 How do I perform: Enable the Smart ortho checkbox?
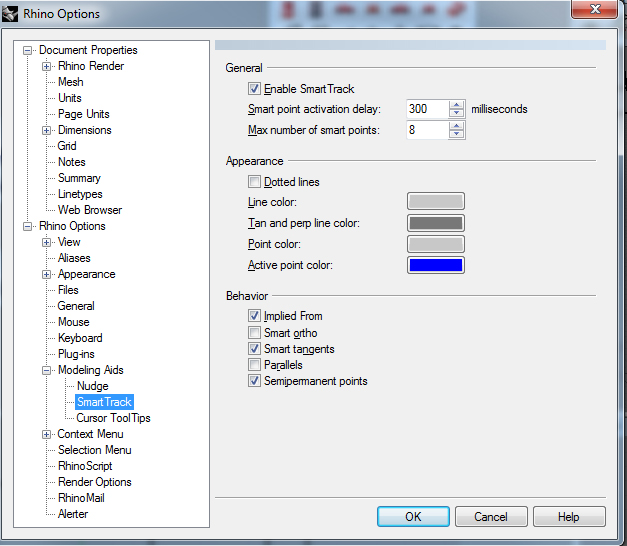(x=254, y=333)
